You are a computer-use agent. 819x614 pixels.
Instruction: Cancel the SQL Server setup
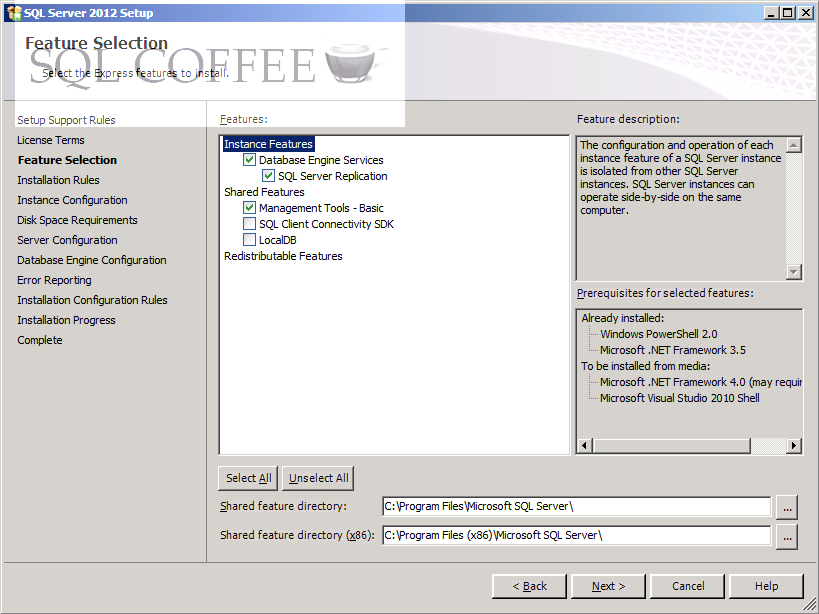687,586
